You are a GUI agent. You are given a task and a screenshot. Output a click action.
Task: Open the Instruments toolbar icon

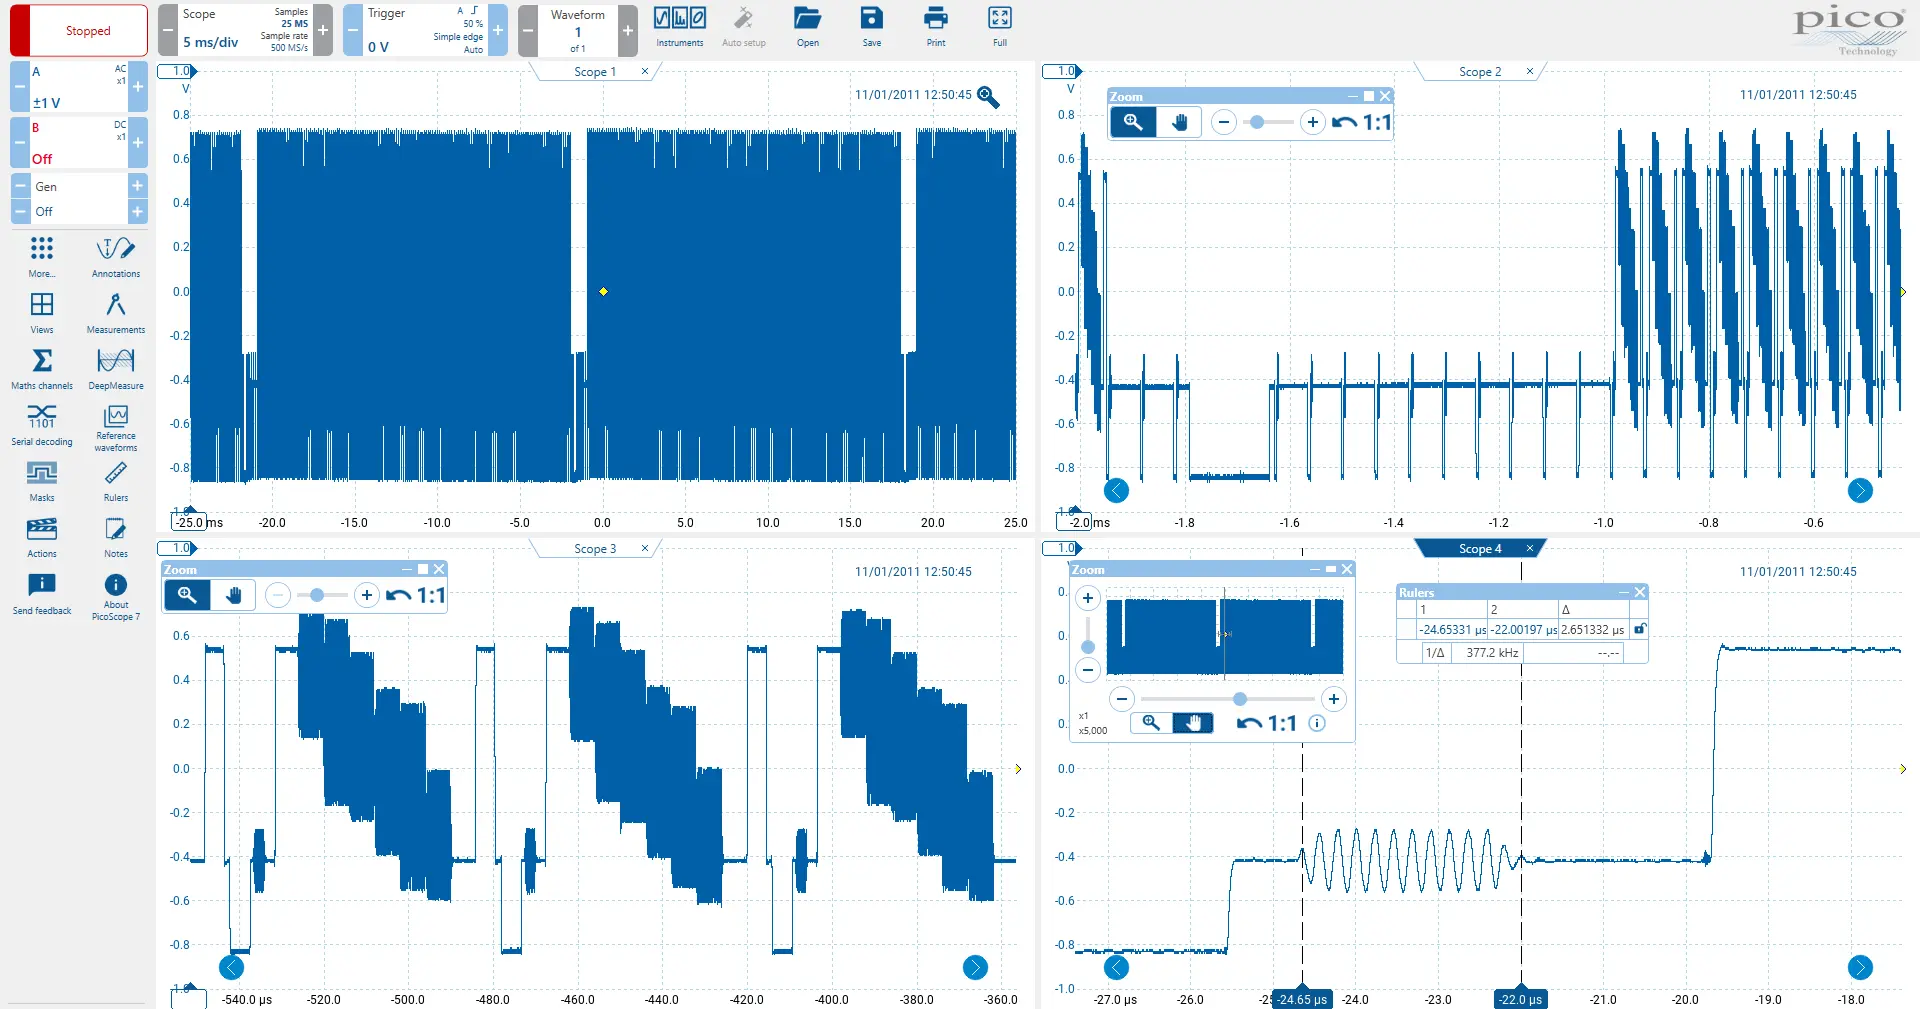coord(679,27)
